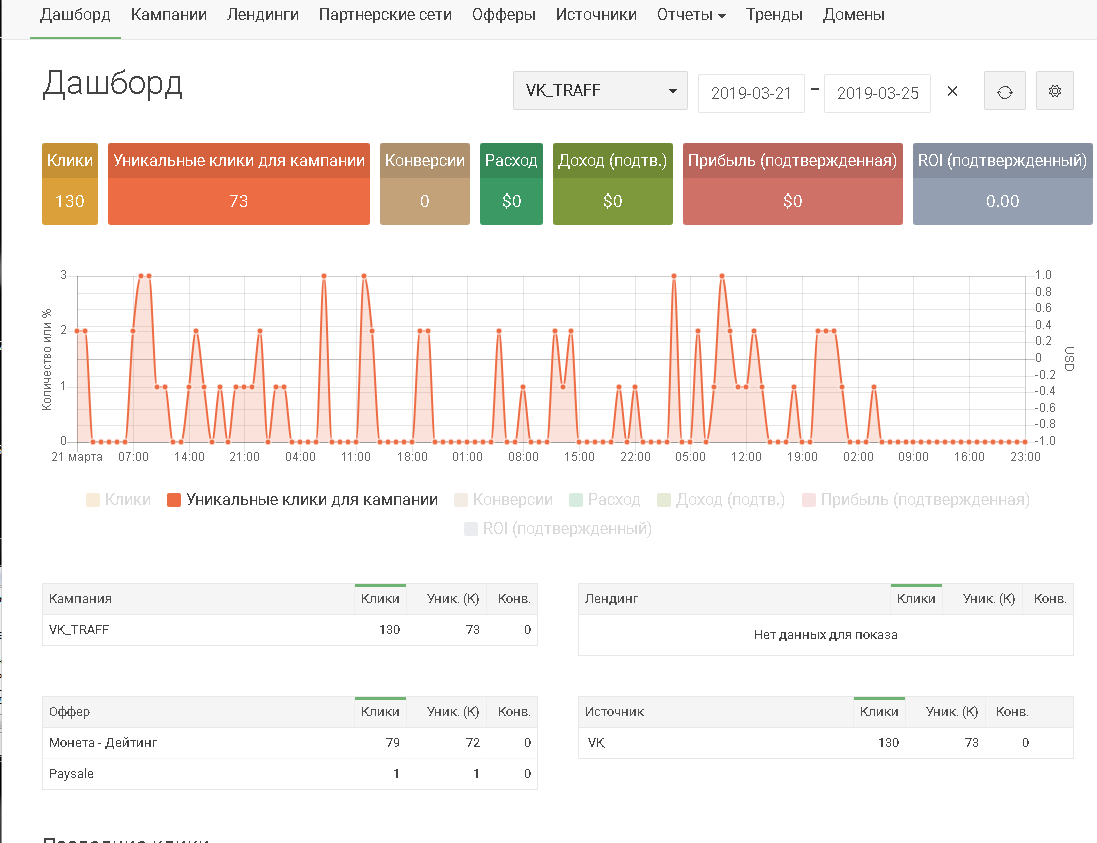The height and width of the screenshot is (843, 1097).
Task: Click the start date field 2019-03-21
Action: (750, 93)
